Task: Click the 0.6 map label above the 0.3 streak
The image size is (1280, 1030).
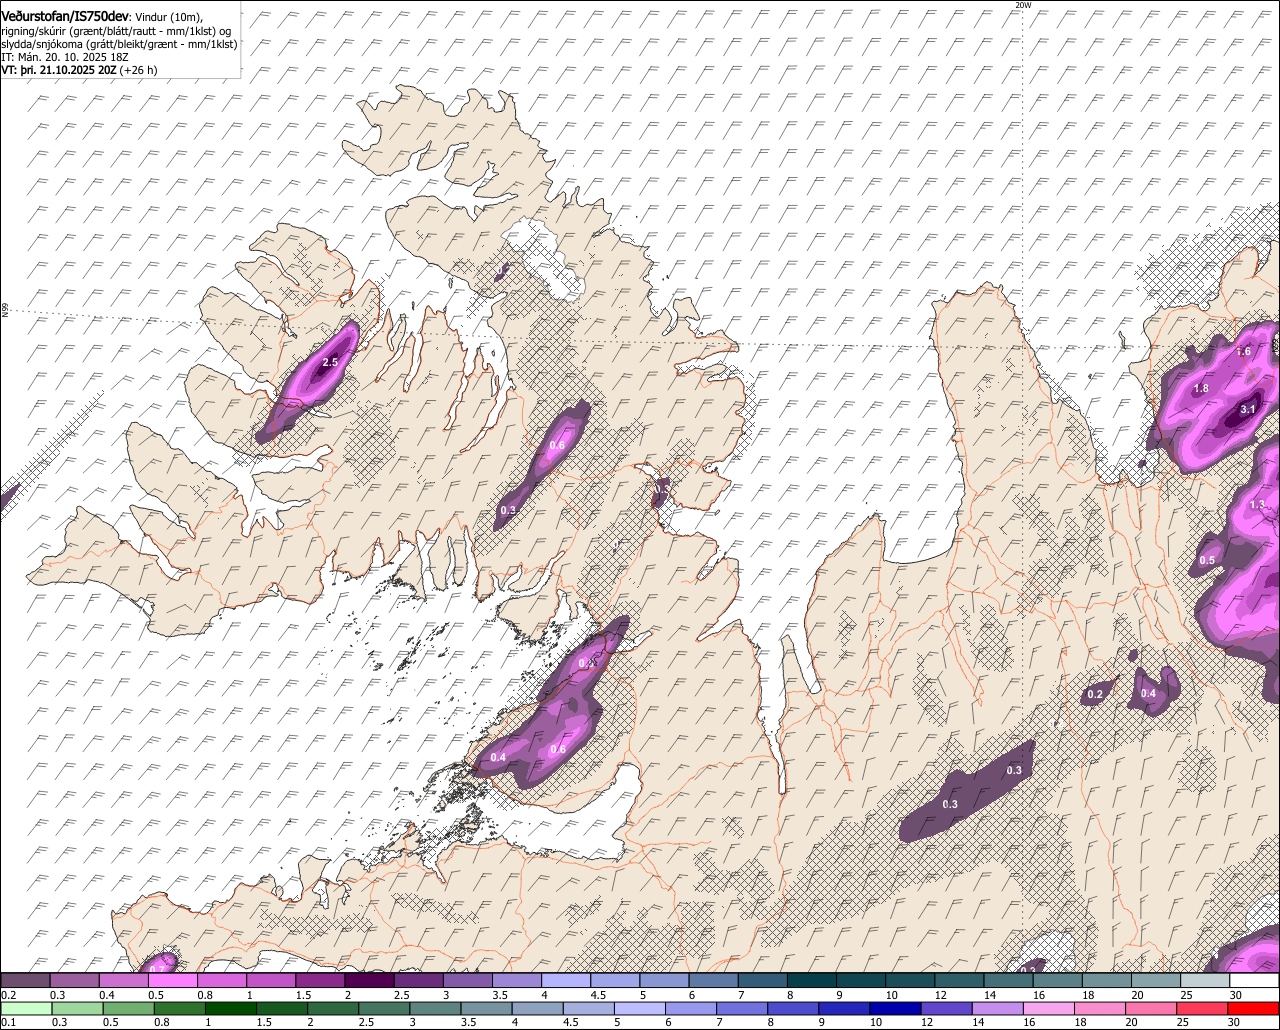Action: (558, 445)
